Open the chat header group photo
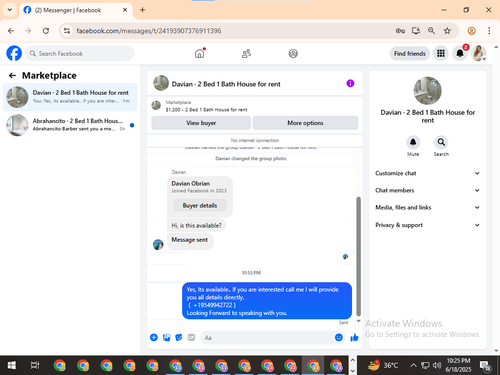 click(161, 83)
